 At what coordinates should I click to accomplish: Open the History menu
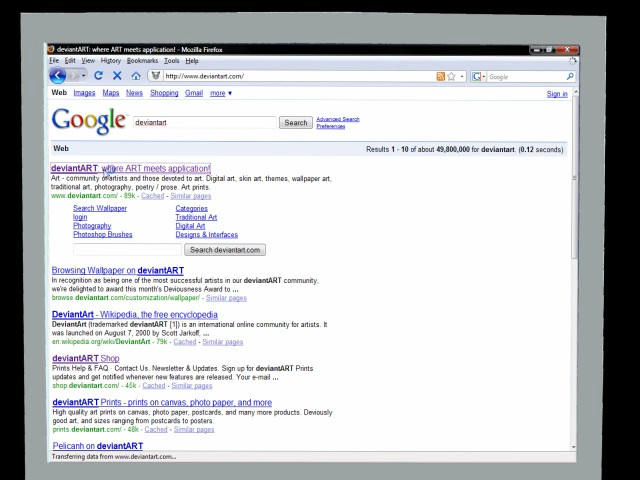[111, 61]
